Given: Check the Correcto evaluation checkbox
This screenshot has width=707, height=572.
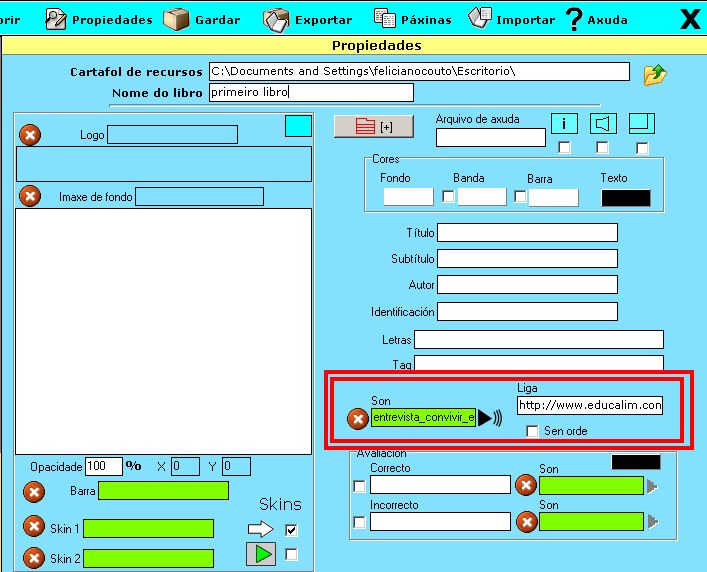Looking at the screenshot, I should (359, 486).
